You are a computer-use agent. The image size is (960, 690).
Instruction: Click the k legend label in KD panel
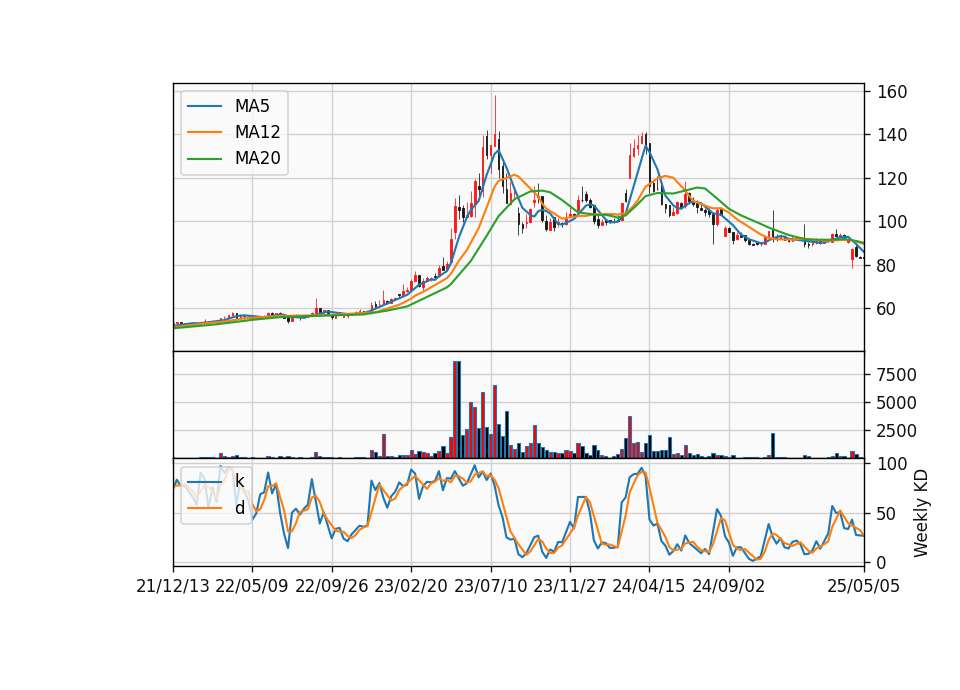239,481
